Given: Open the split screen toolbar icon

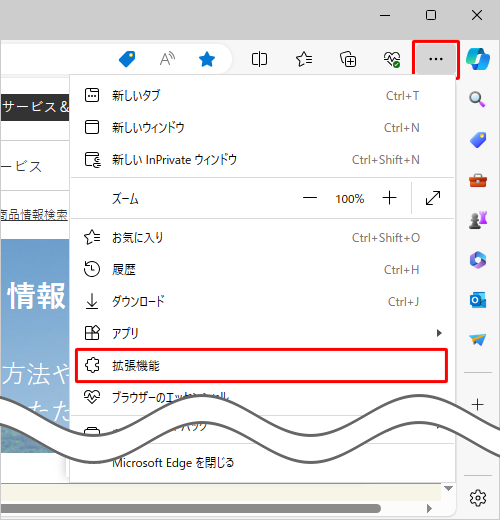Looking at the screenshot, I should pos(259,59).
